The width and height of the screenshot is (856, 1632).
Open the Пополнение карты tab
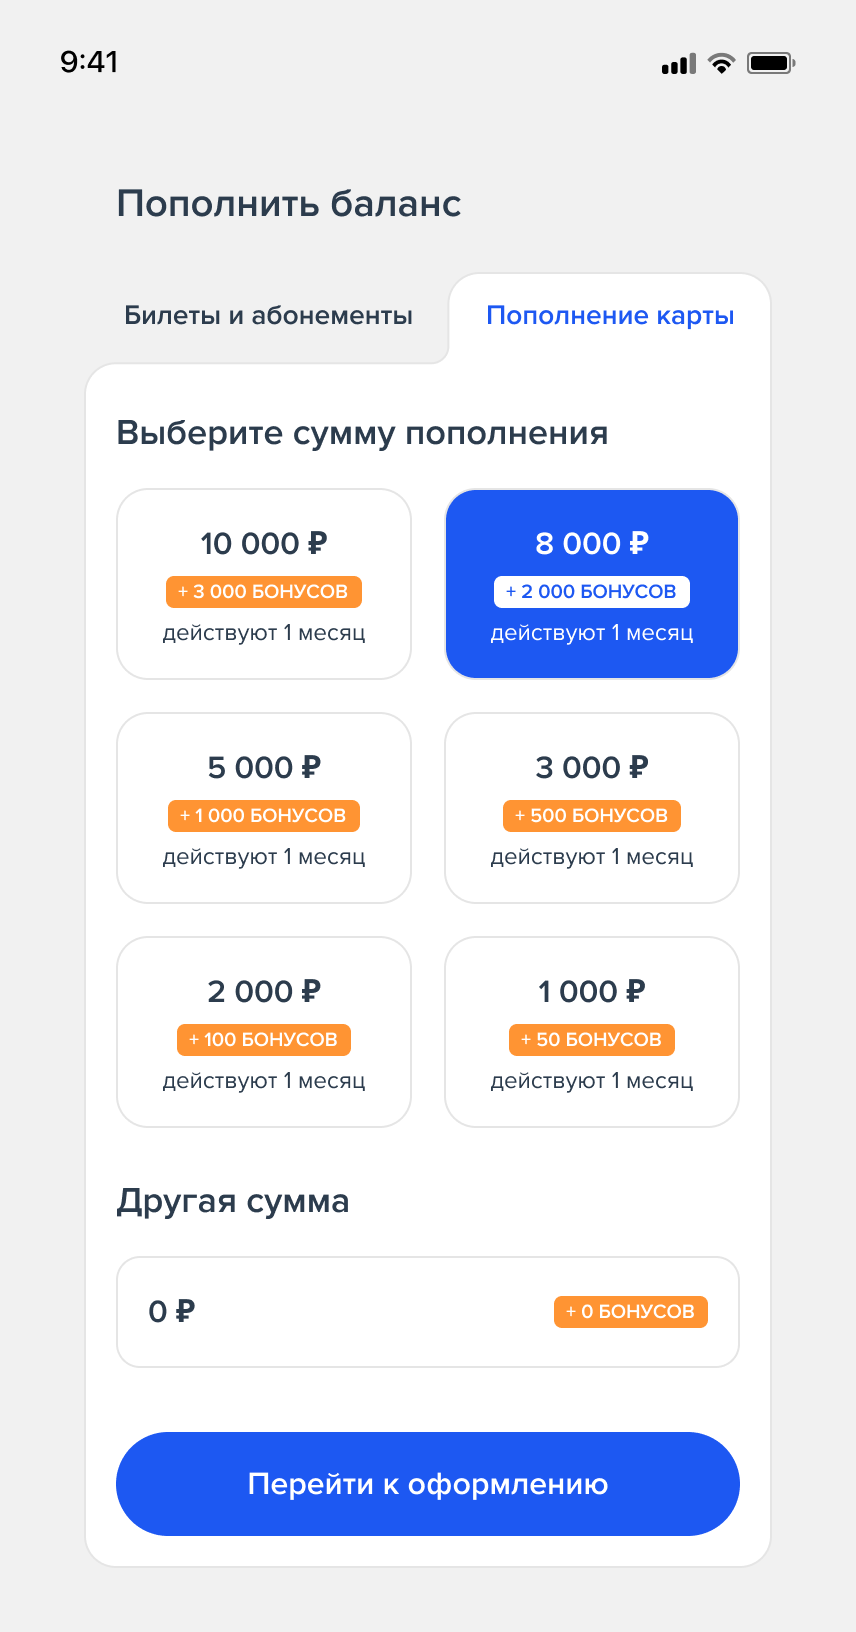[610, 316]
